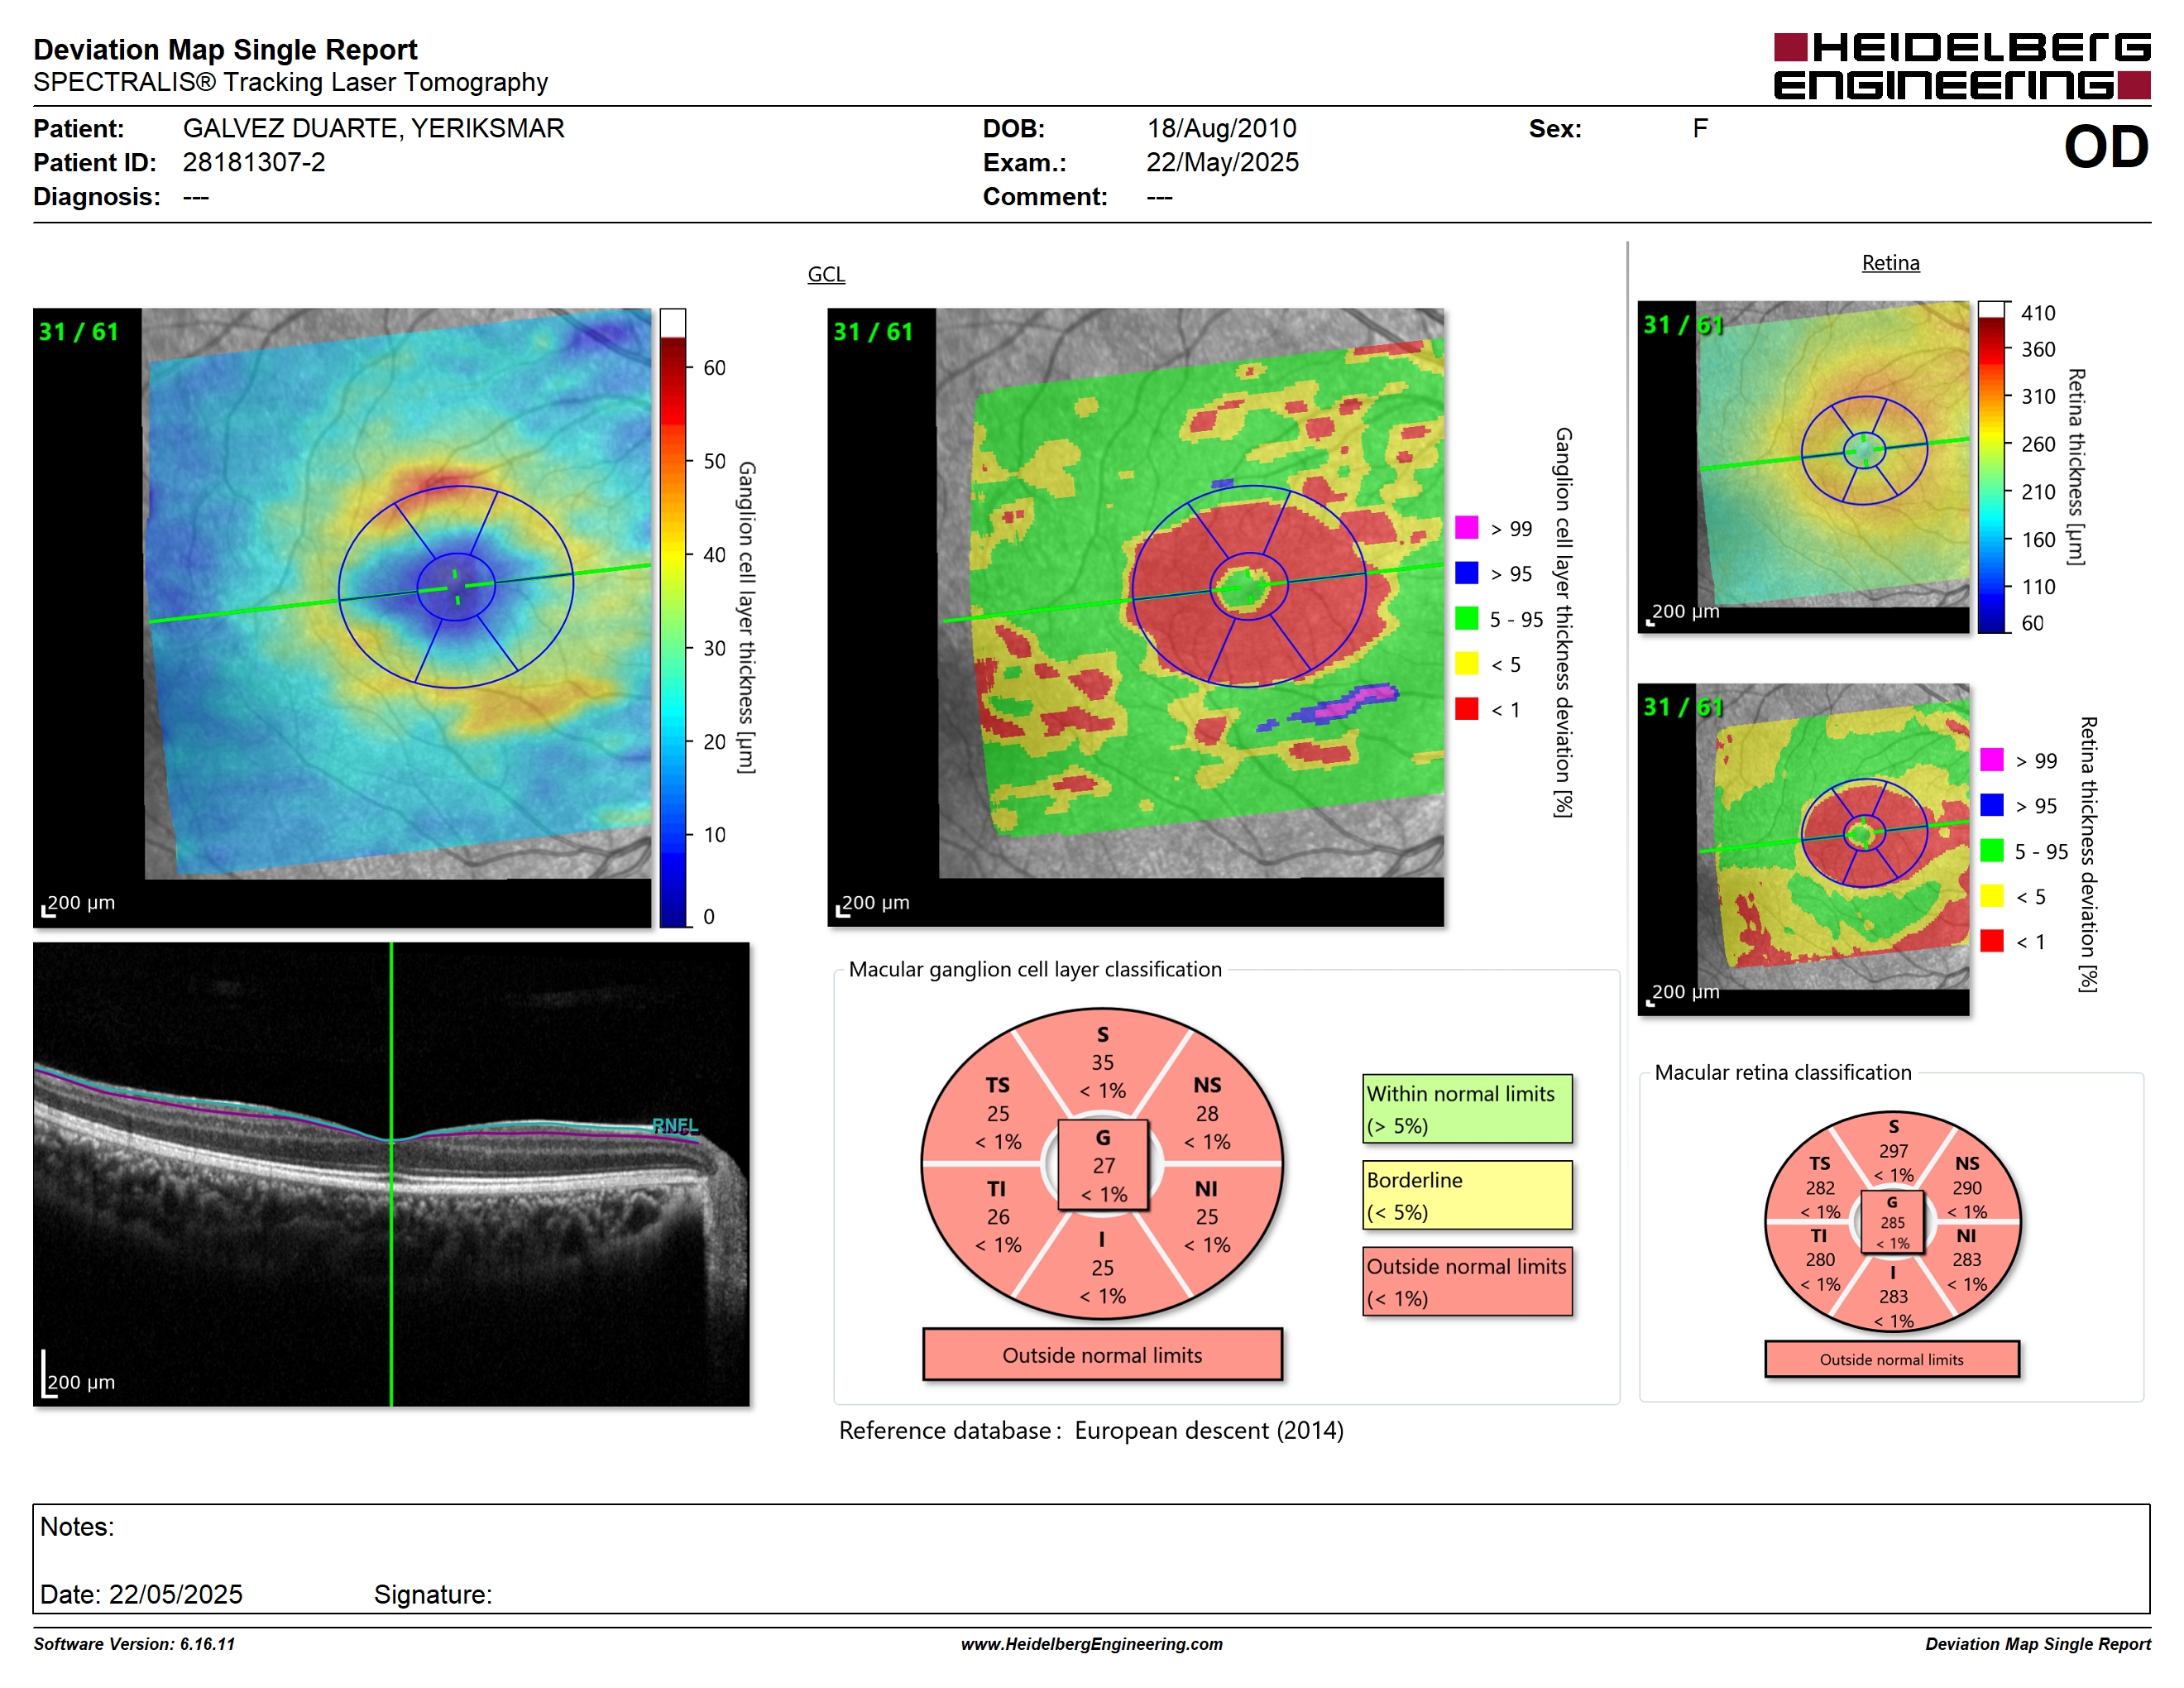
Task: Click the Date: 22/05/2025 text
Action: [x=141, y=1594]
